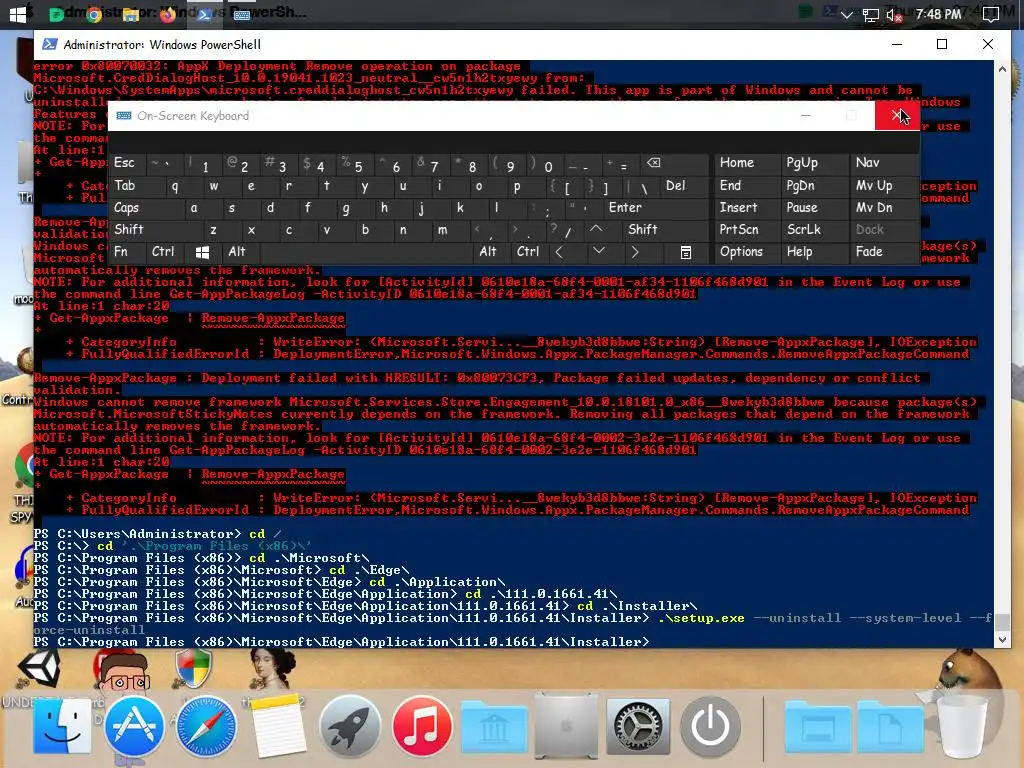Open the PowerShell title bar icon menu
Viewport: 1024px width, 768px height.
49,44
